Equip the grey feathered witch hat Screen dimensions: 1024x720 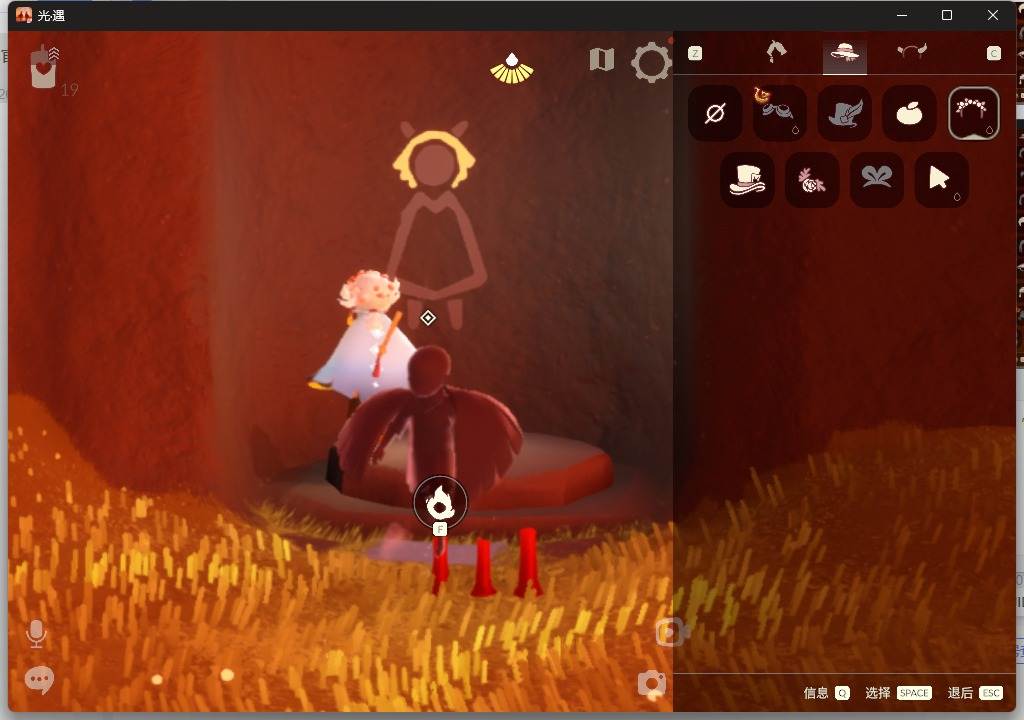click(844, 113)
